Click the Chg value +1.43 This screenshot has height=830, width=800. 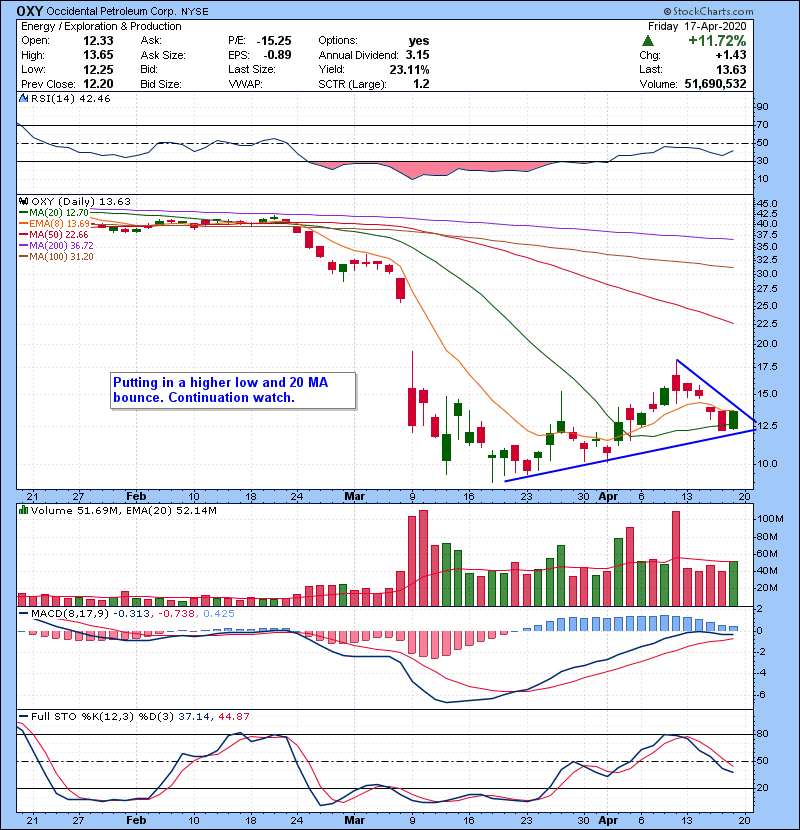click(x=731, y=55)
